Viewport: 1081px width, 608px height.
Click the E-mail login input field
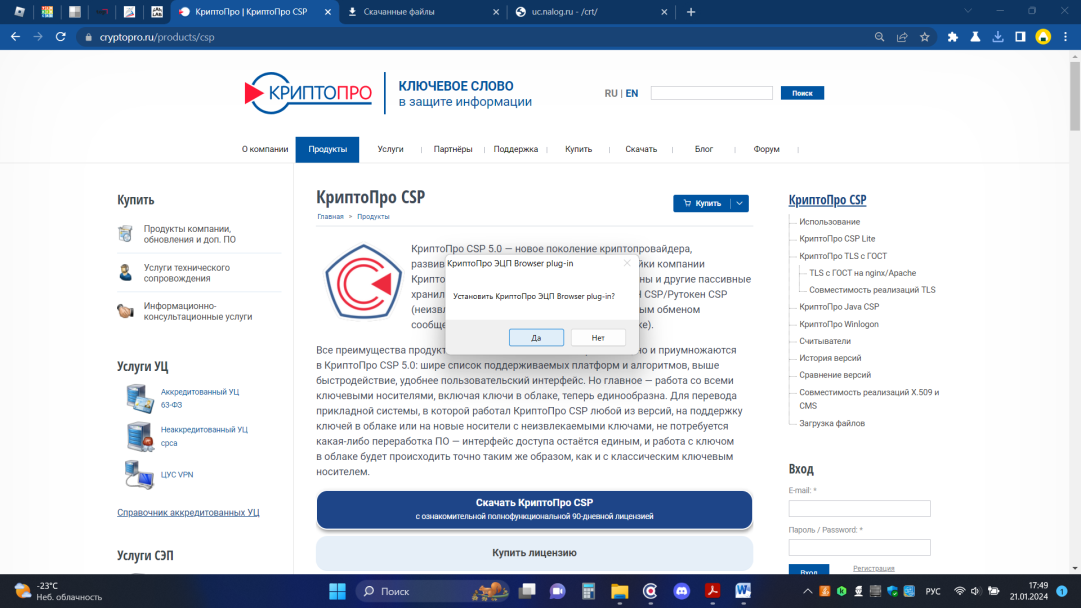coord(859,509)
